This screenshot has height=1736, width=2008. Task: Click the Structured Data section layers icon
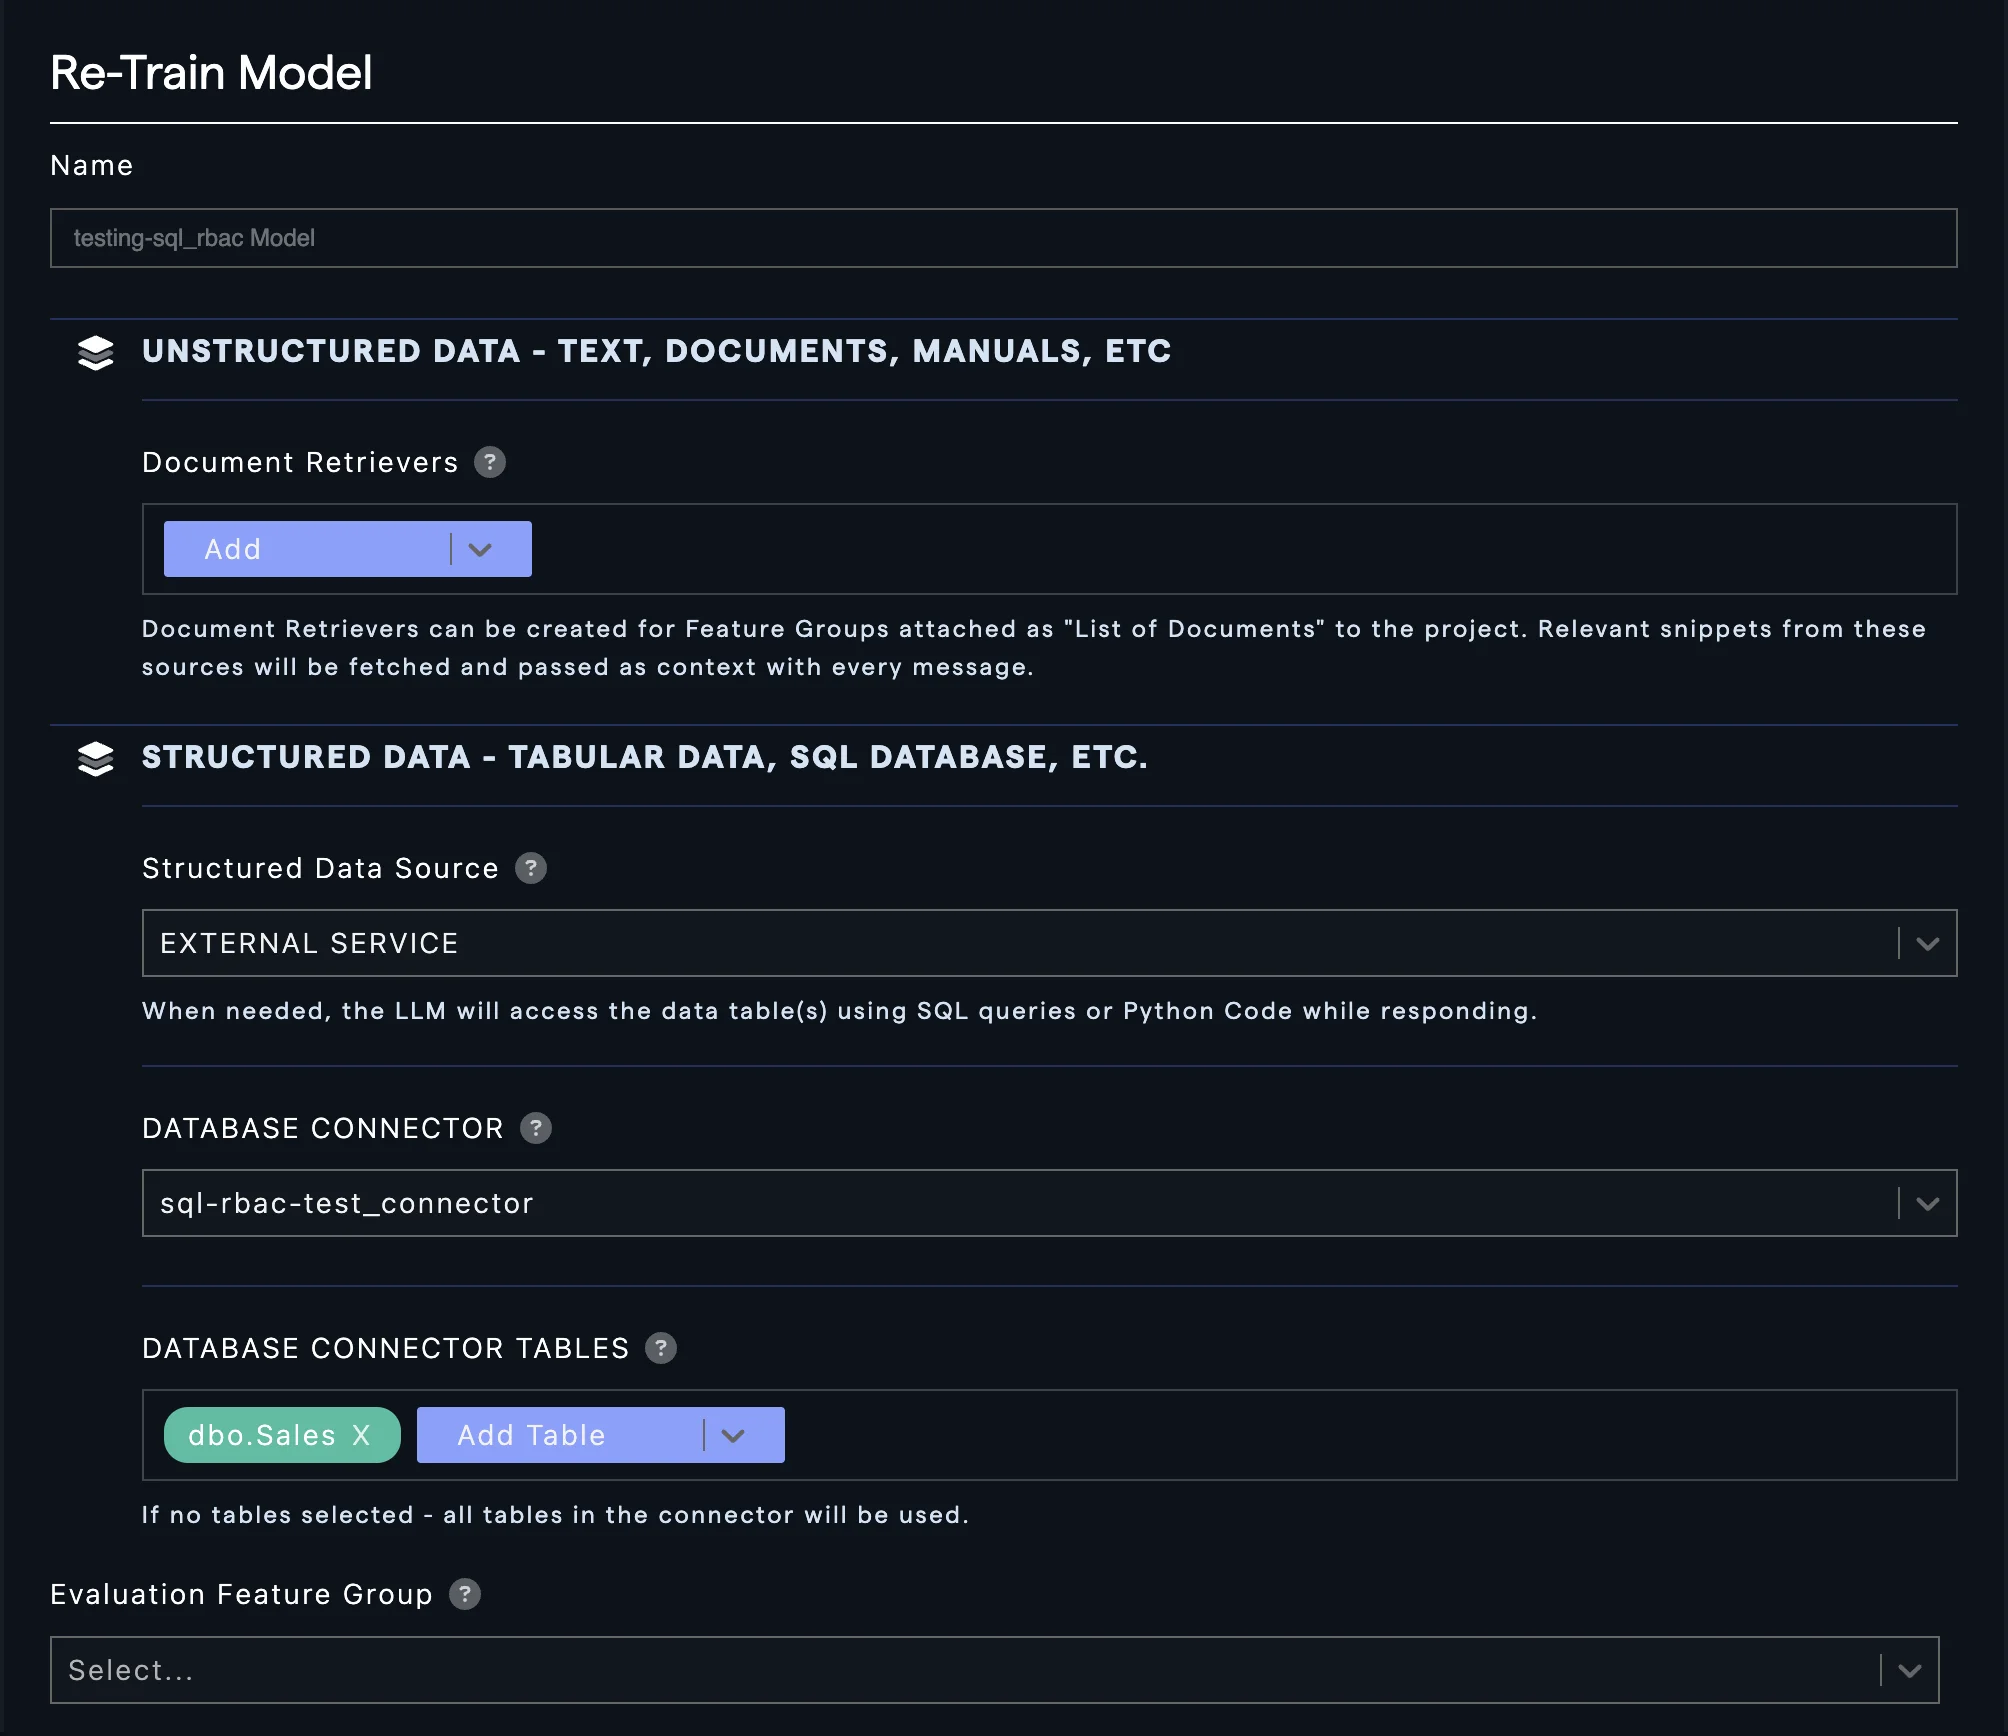point(96,758)
